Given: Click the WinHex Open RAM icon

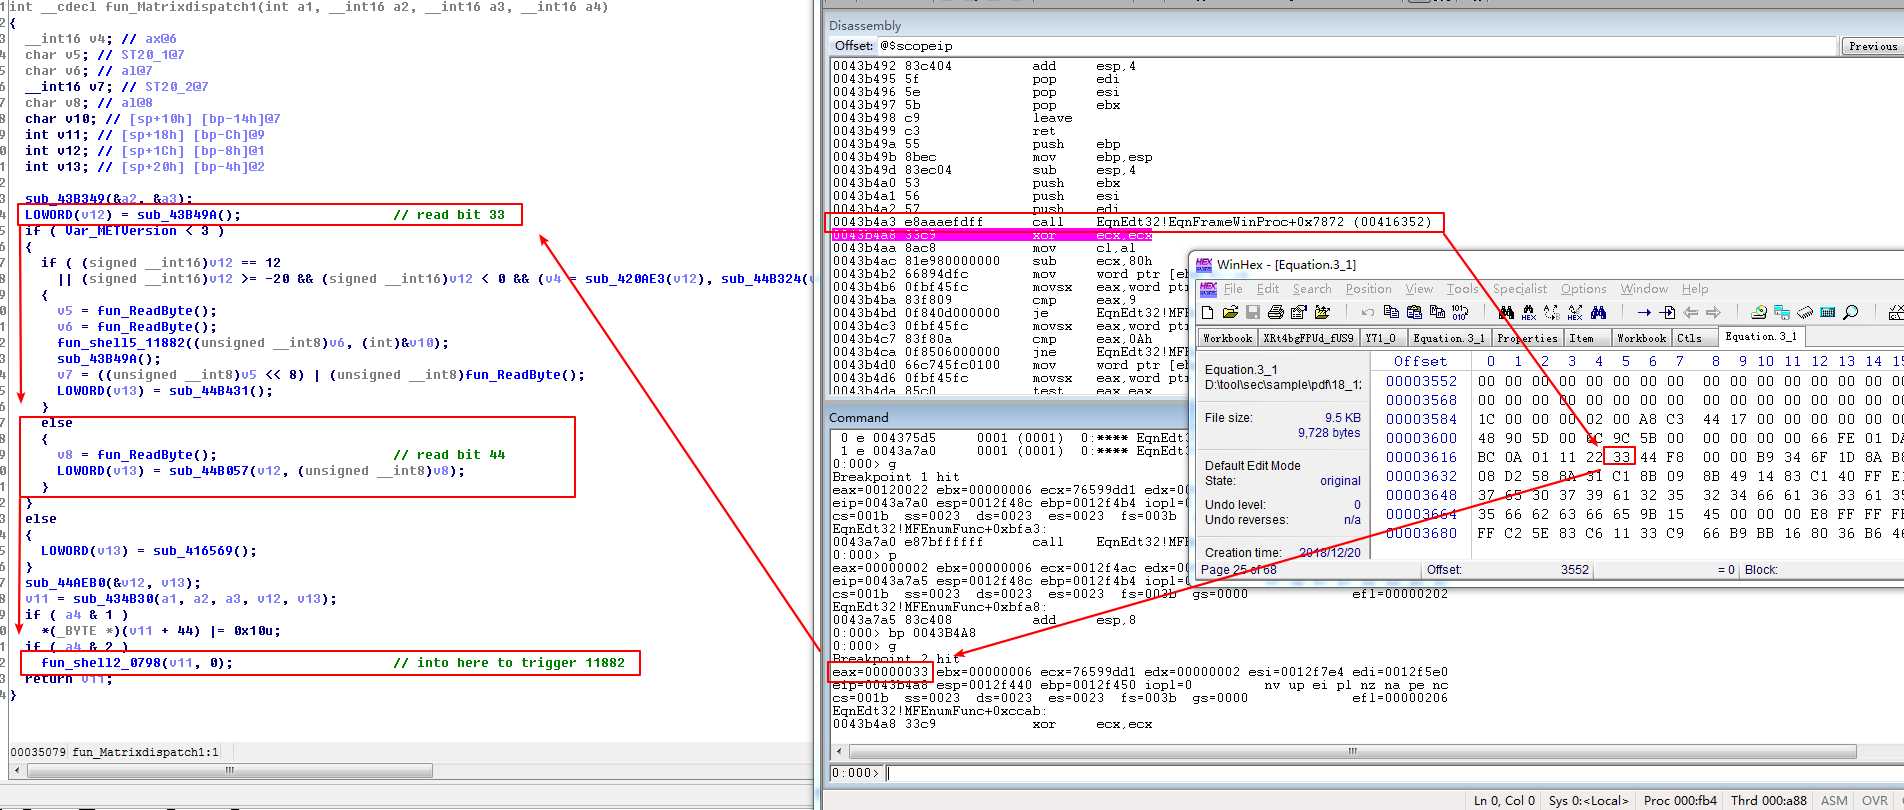Looking at the screenshot, I should (x=1805, y=313).
